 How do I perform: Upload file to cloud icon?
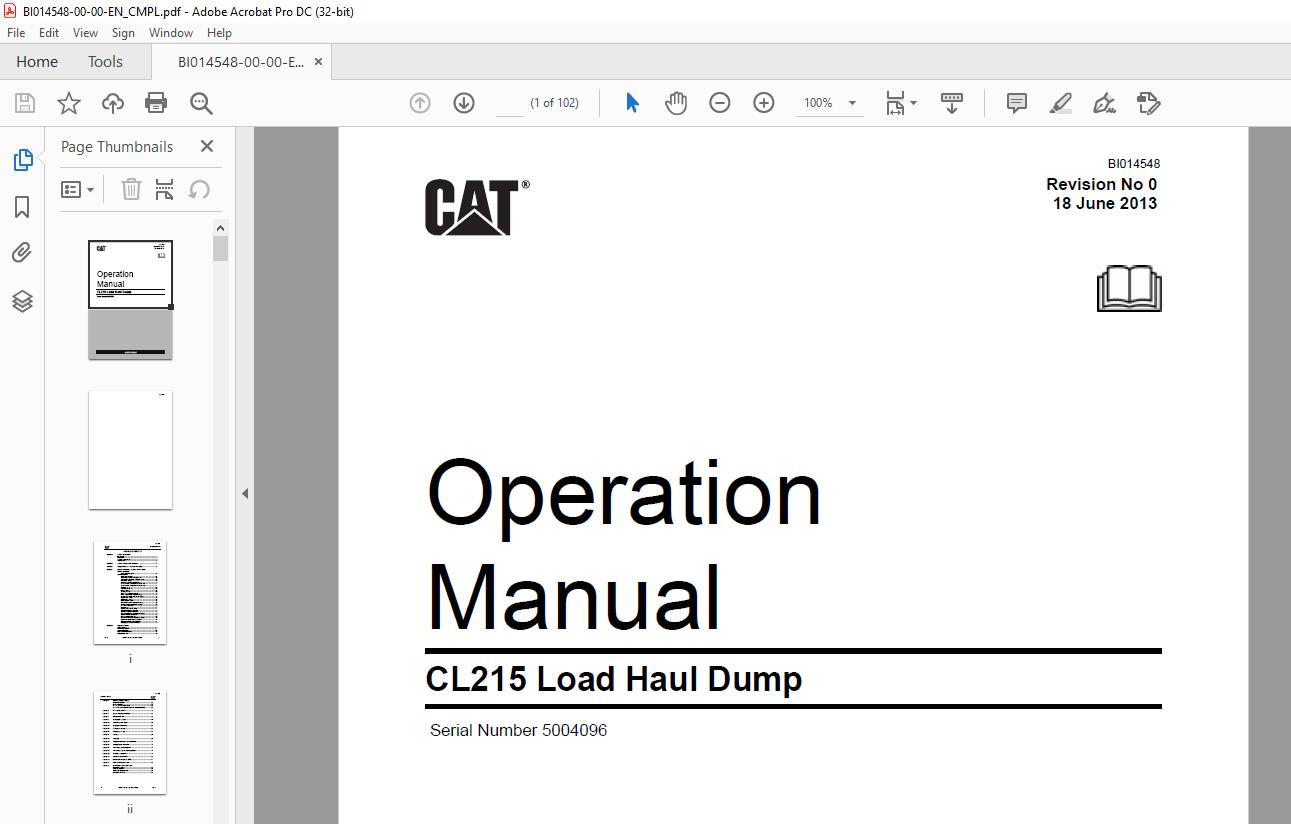(x=113, y=103)
